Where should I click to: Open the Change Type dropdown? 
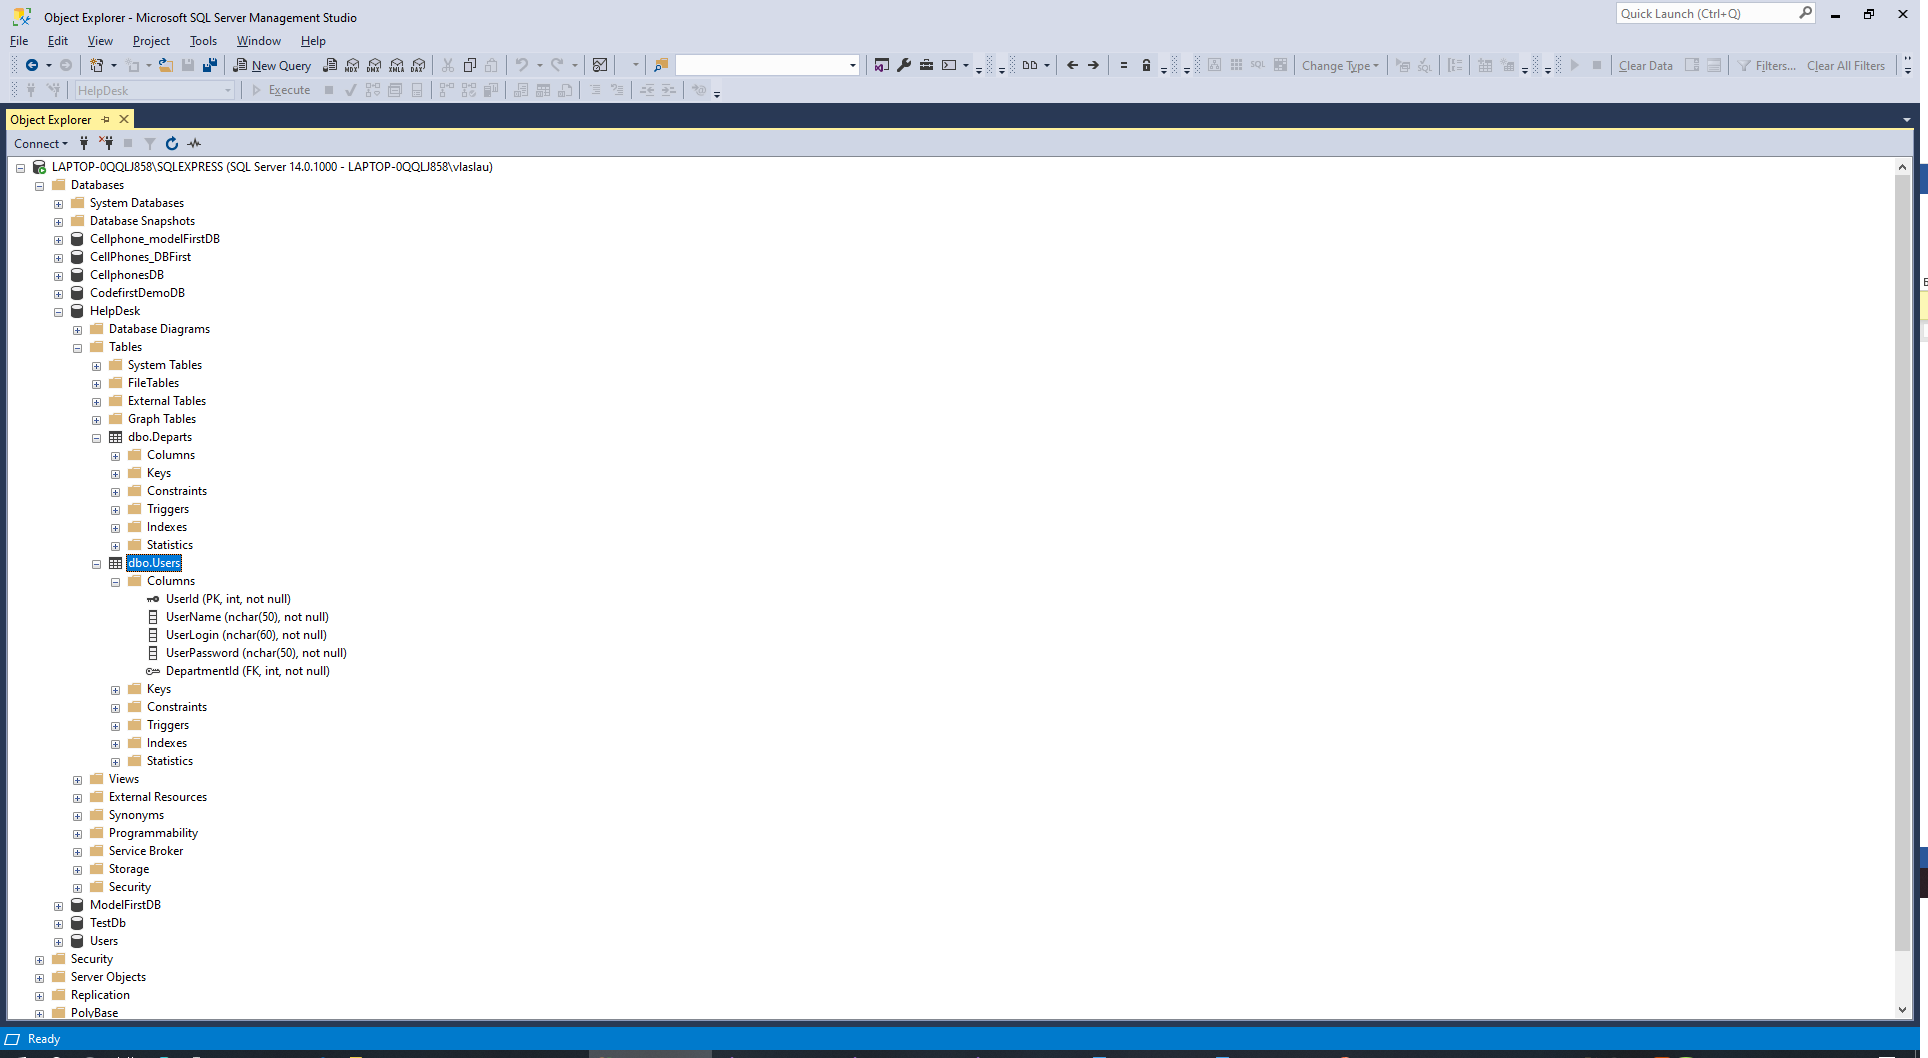1340,65
